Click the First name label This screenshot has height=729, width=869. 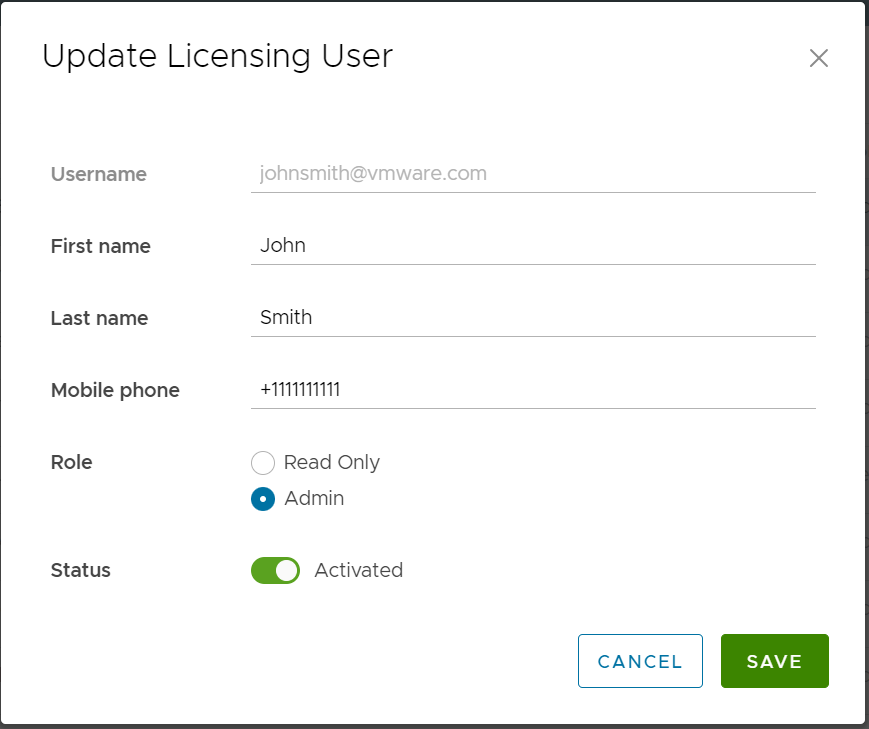tap(100, 246)
